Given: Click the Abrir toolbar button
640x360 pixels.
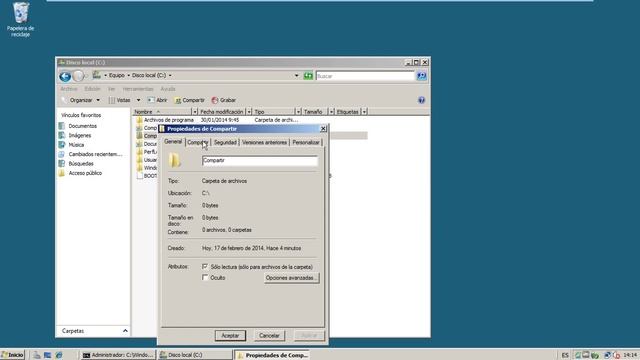Looking at the screenshot, I should pos(157,100).
